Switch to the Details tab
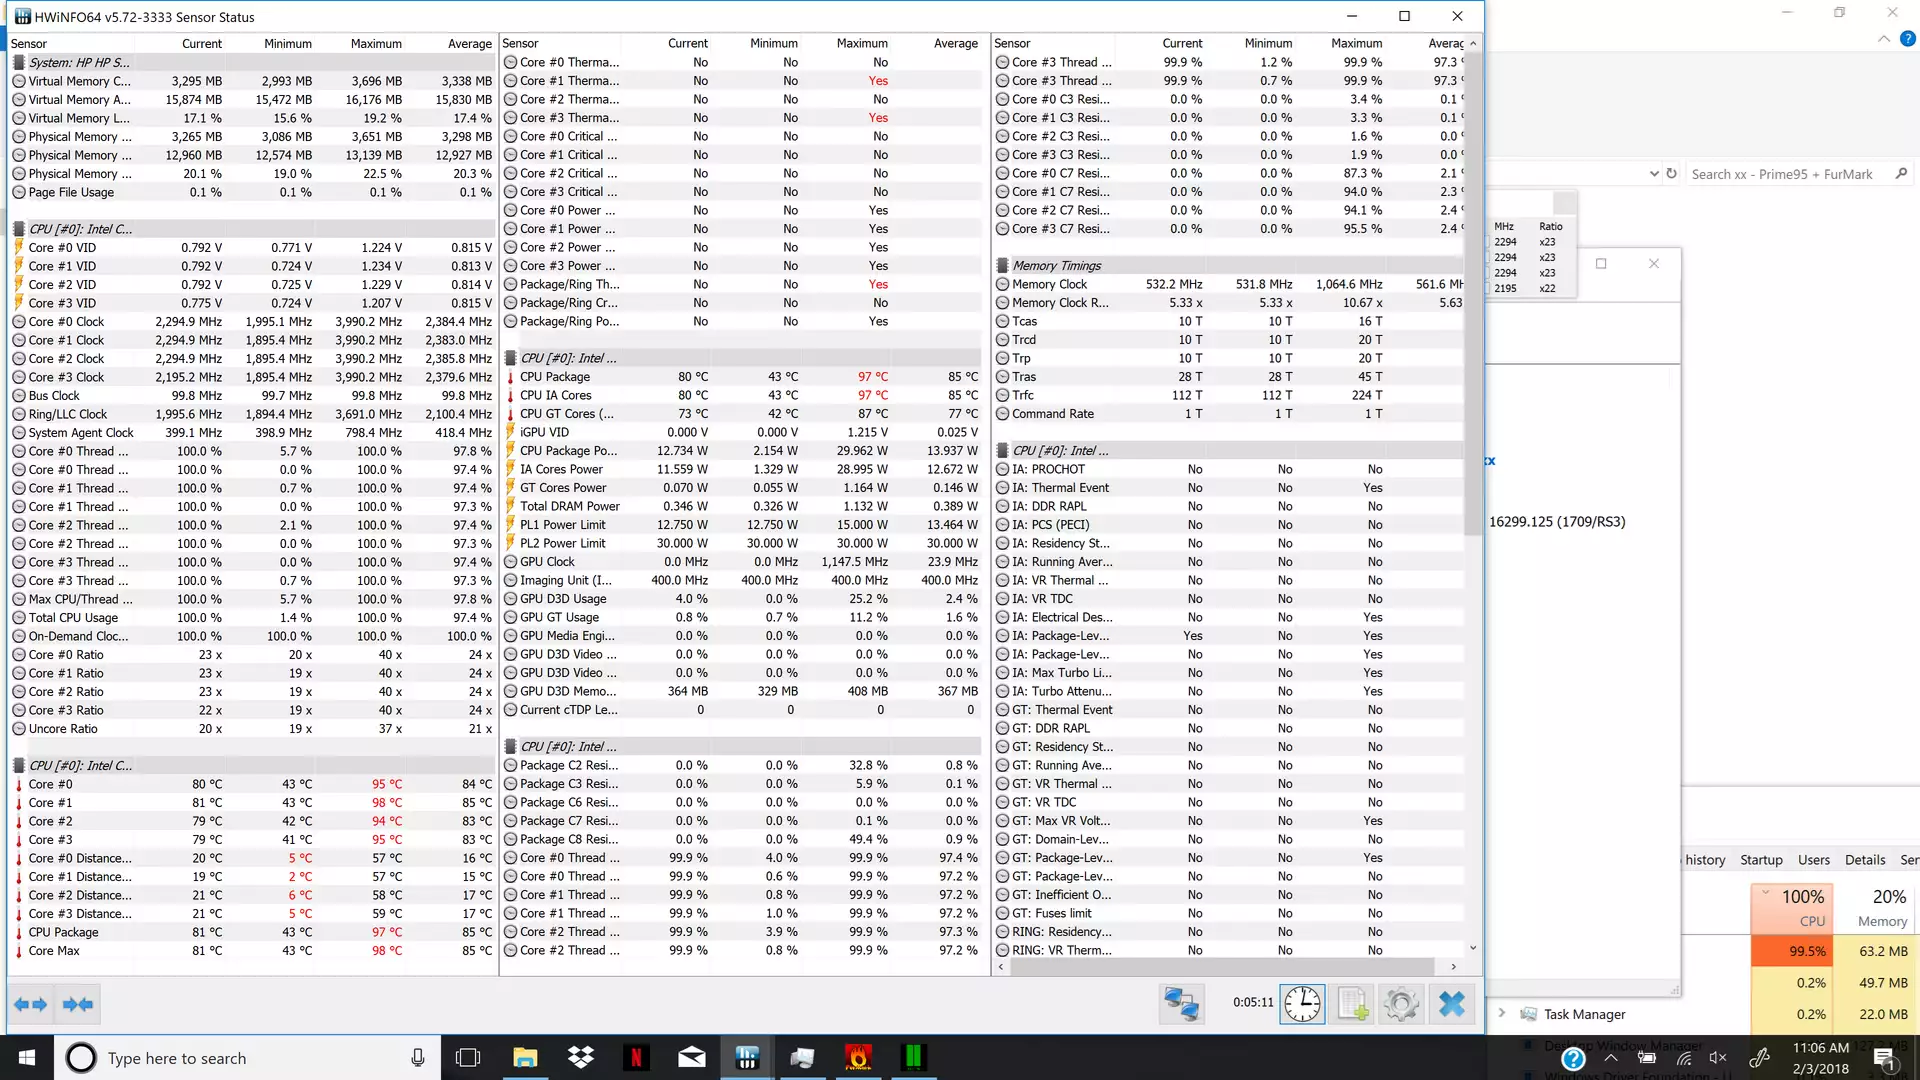 point(1865,860)
